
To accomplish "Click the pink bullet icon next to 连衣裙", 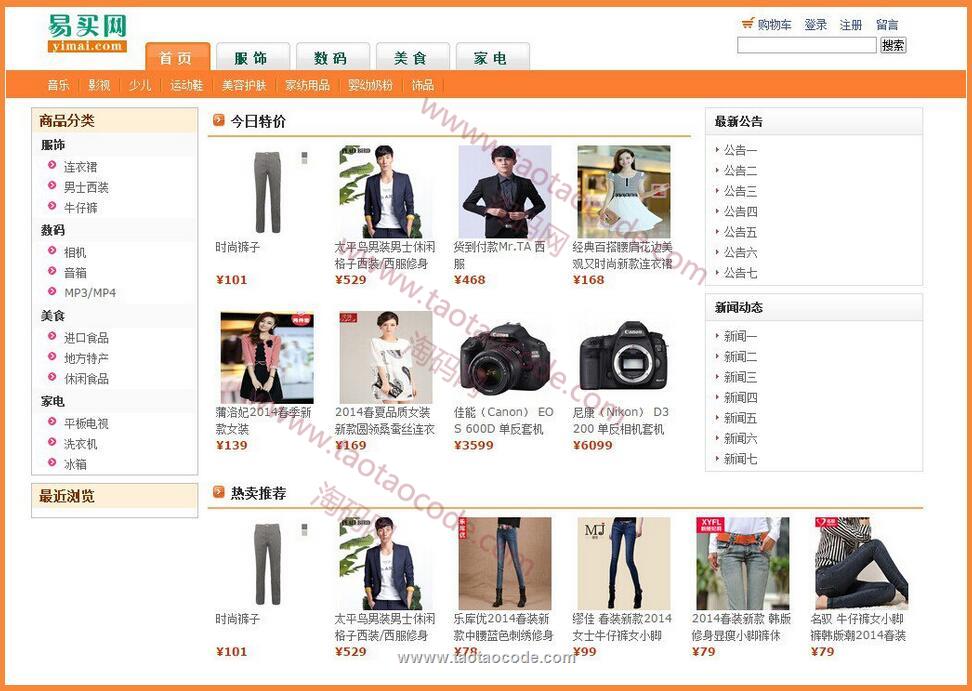I will point(52,166).
